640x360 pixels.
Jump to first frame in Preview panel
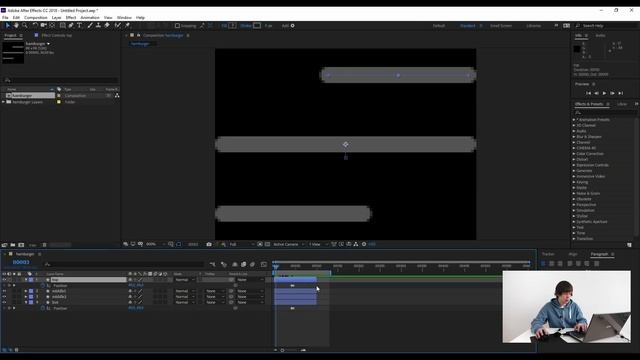588,93
